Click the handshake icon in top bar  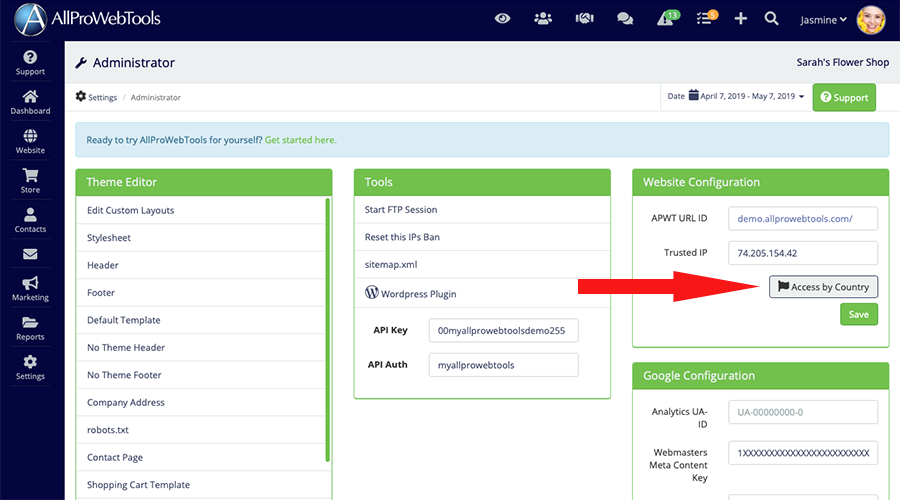pyautogui.click(x=584, y=19)
